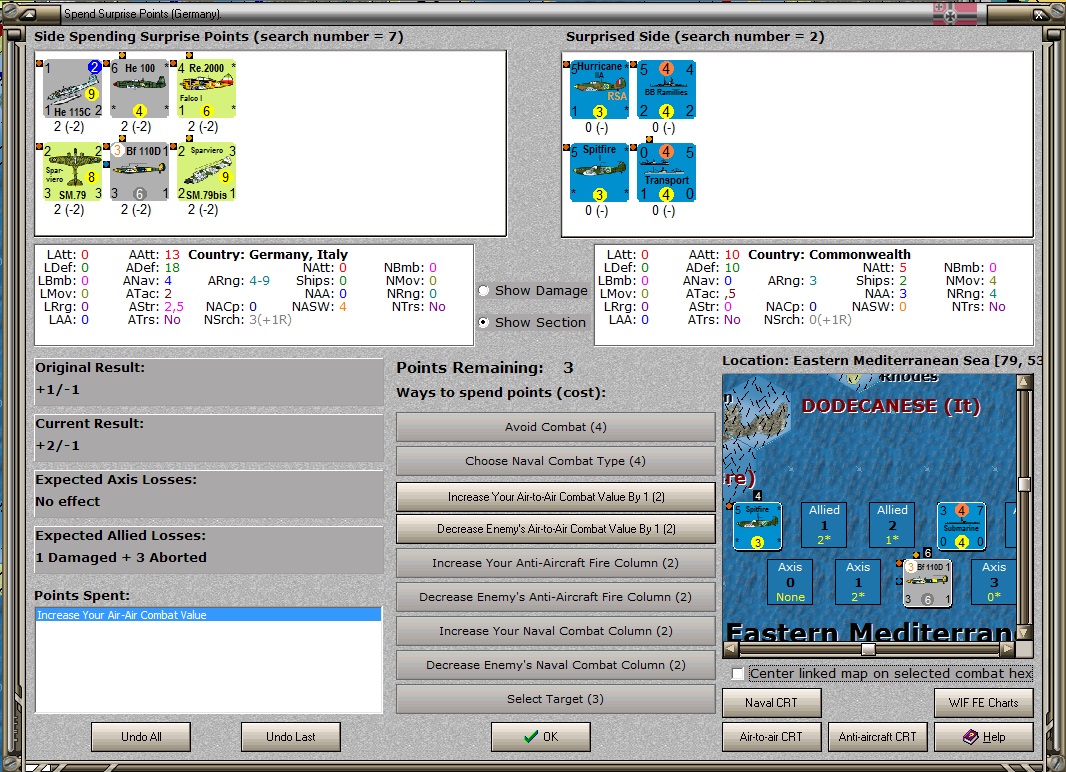Open the Air-to-air CRT chart
The width and height of the screenshot is (1066, 772).
pyautogui.click(x=772, y=737)
